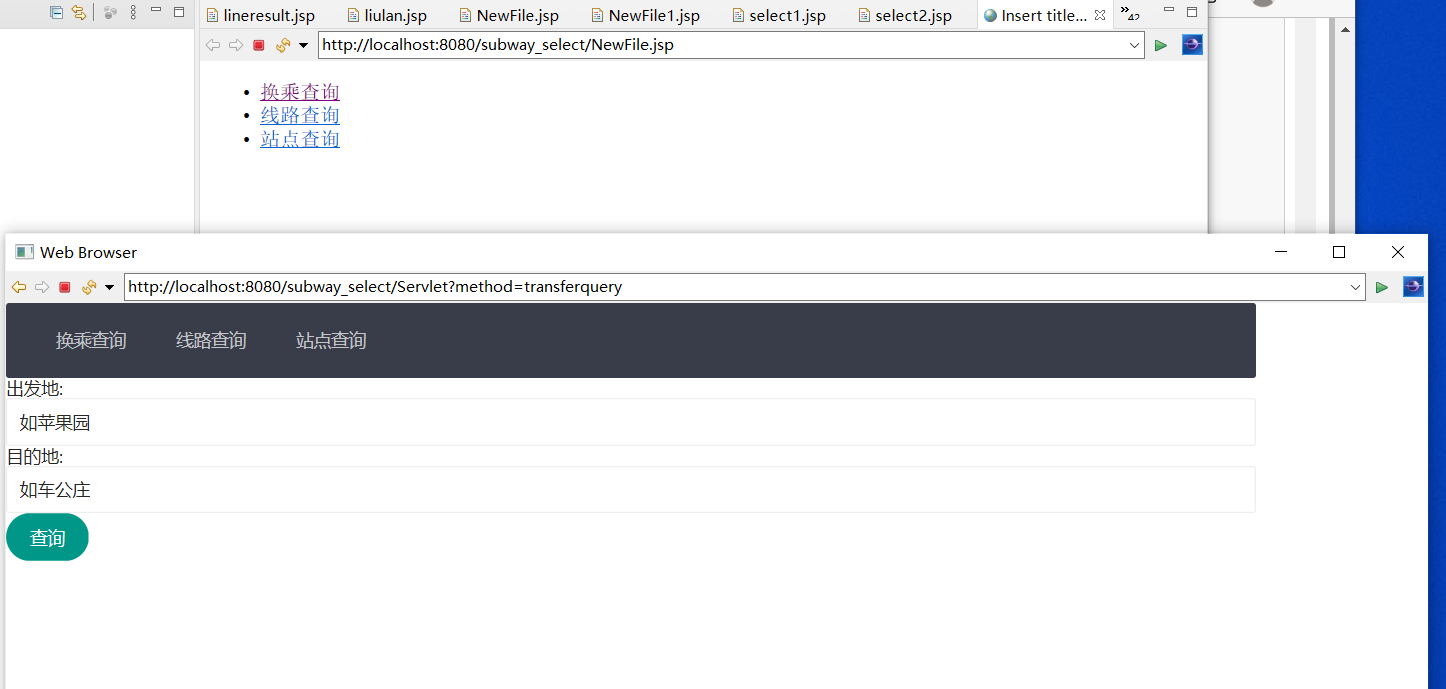This screenshot has height=689, width=1446.
Task: Show the hidden editor tabs list
Action: (1130, 14)
